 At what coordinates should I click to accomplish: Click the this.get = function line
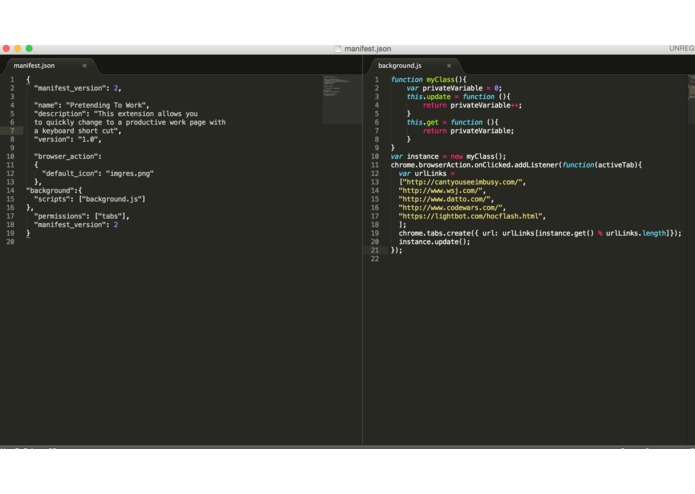tap(453, 122)
